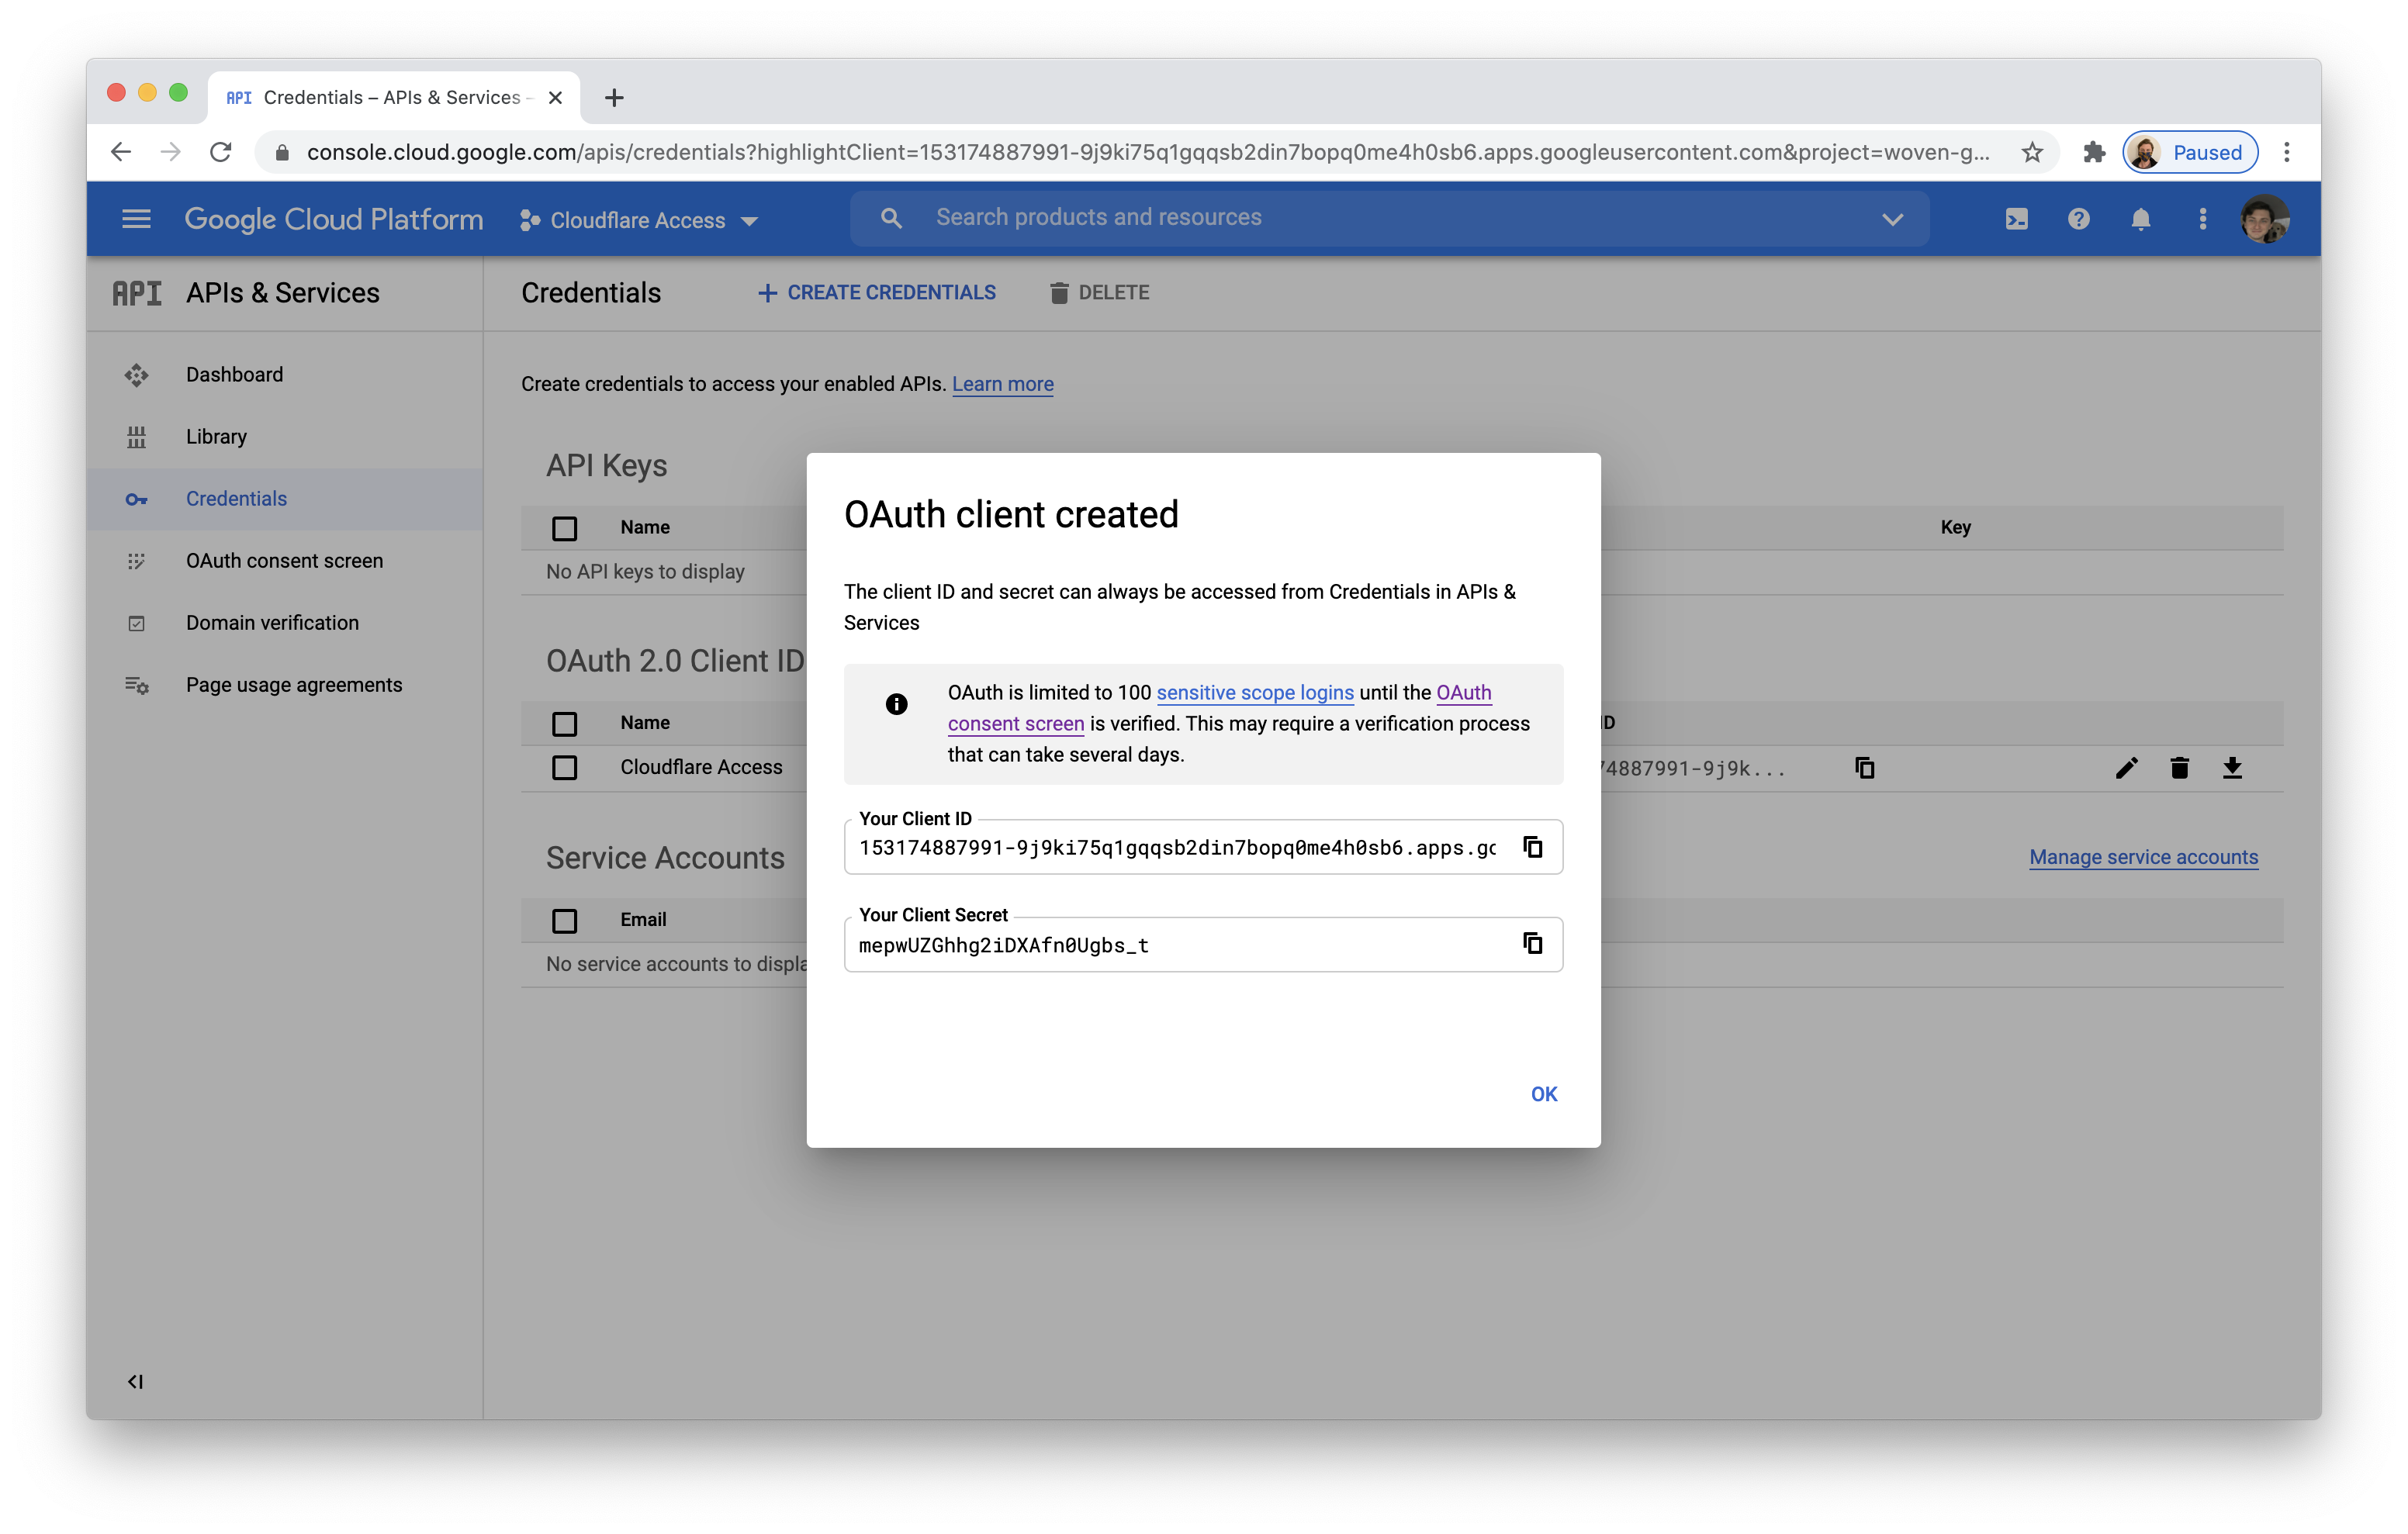Click the copy icon for Client ID
2408x1534 pixels.
pos(1531,848)
